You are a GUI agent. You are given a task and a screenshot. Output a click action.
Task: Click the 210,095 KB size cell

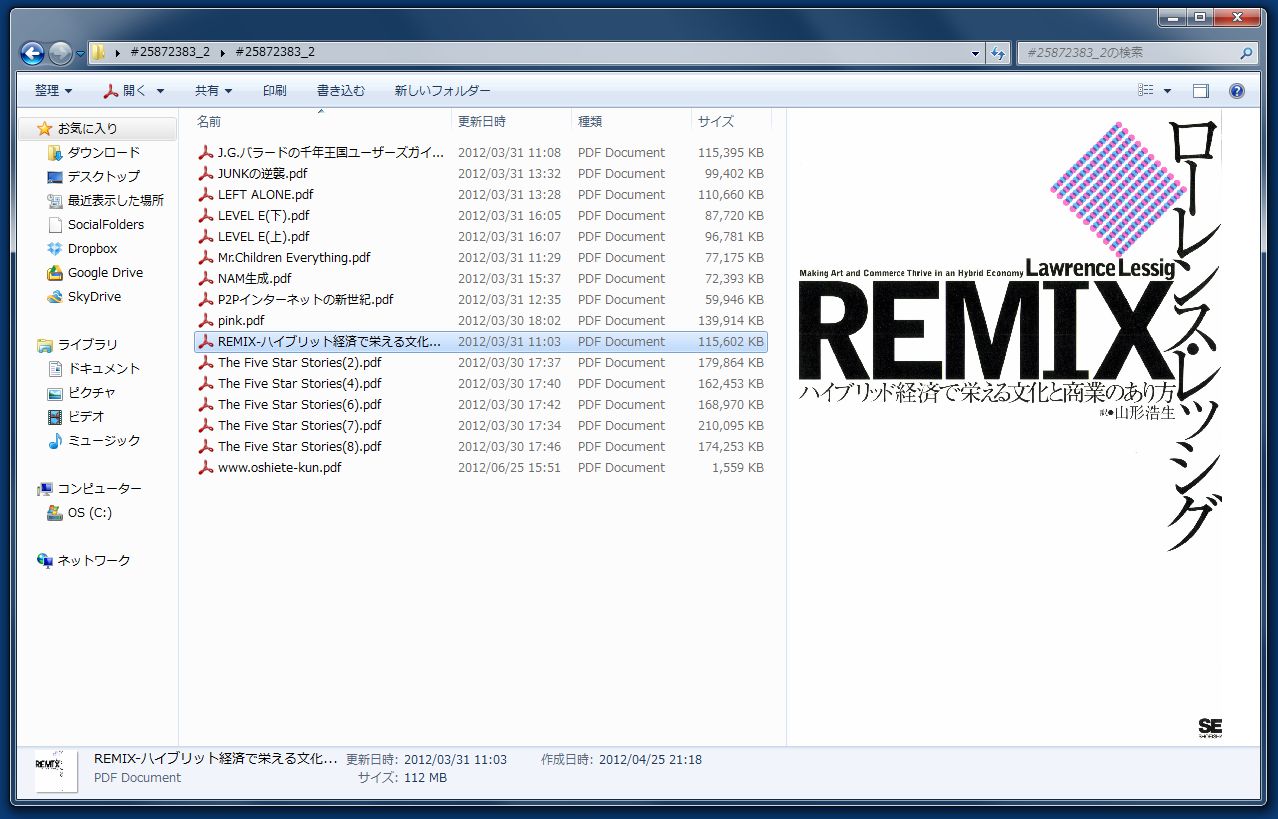(x=730, y=425)
